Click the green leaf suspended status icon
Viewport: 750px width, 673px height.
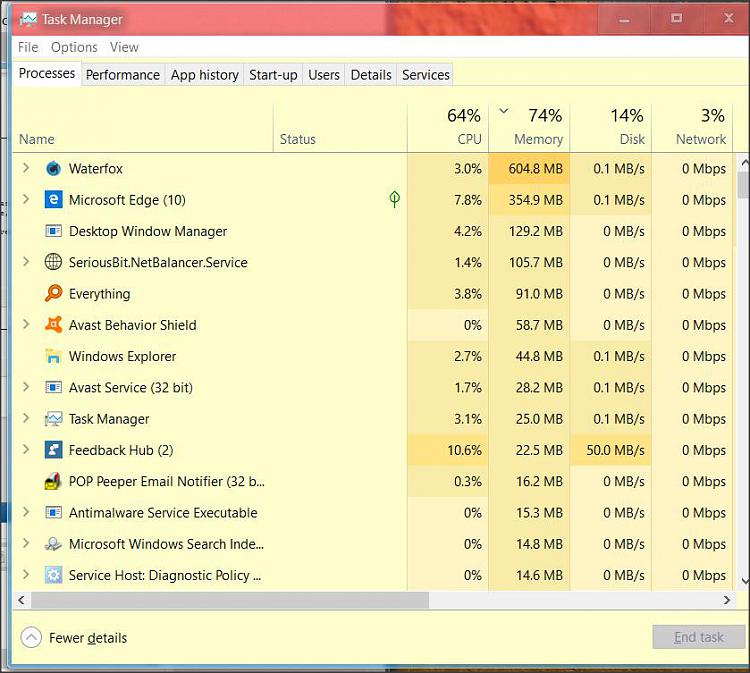[x=395, y=199]
